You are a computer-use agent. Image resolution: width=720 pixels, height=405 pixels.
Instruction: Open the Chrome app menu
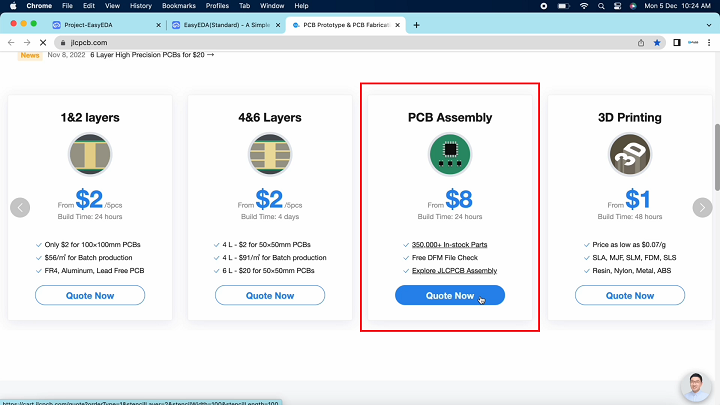point(39,6)
